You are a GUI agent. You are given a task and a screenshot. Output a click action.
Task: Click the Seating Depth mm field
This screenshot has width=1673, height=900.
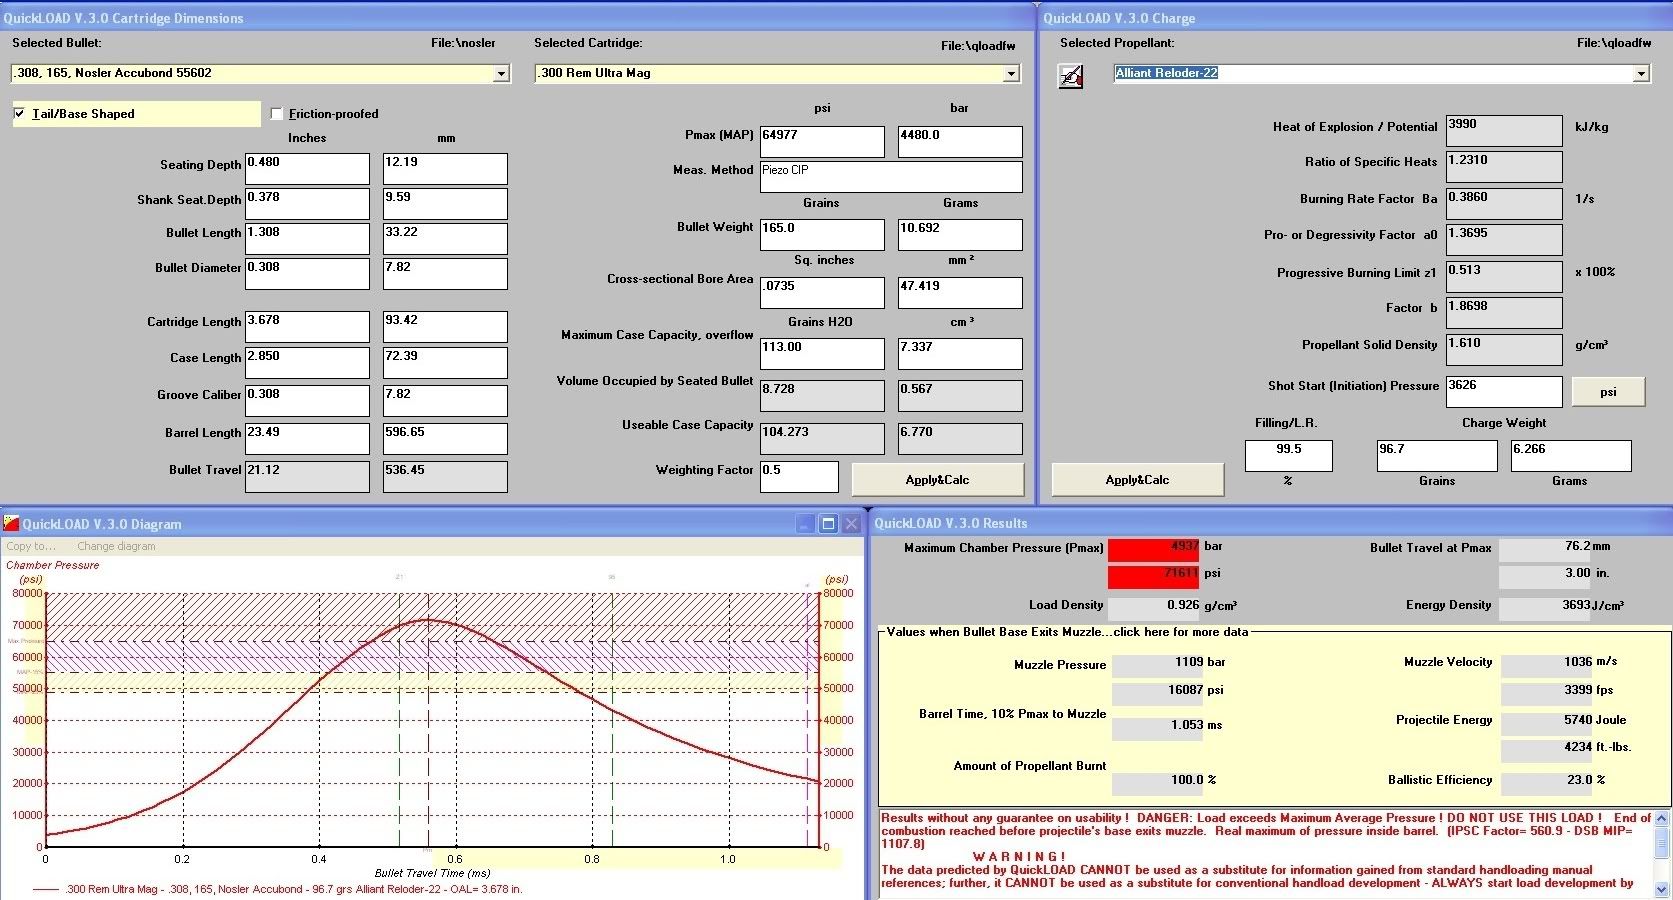(445, 169)
